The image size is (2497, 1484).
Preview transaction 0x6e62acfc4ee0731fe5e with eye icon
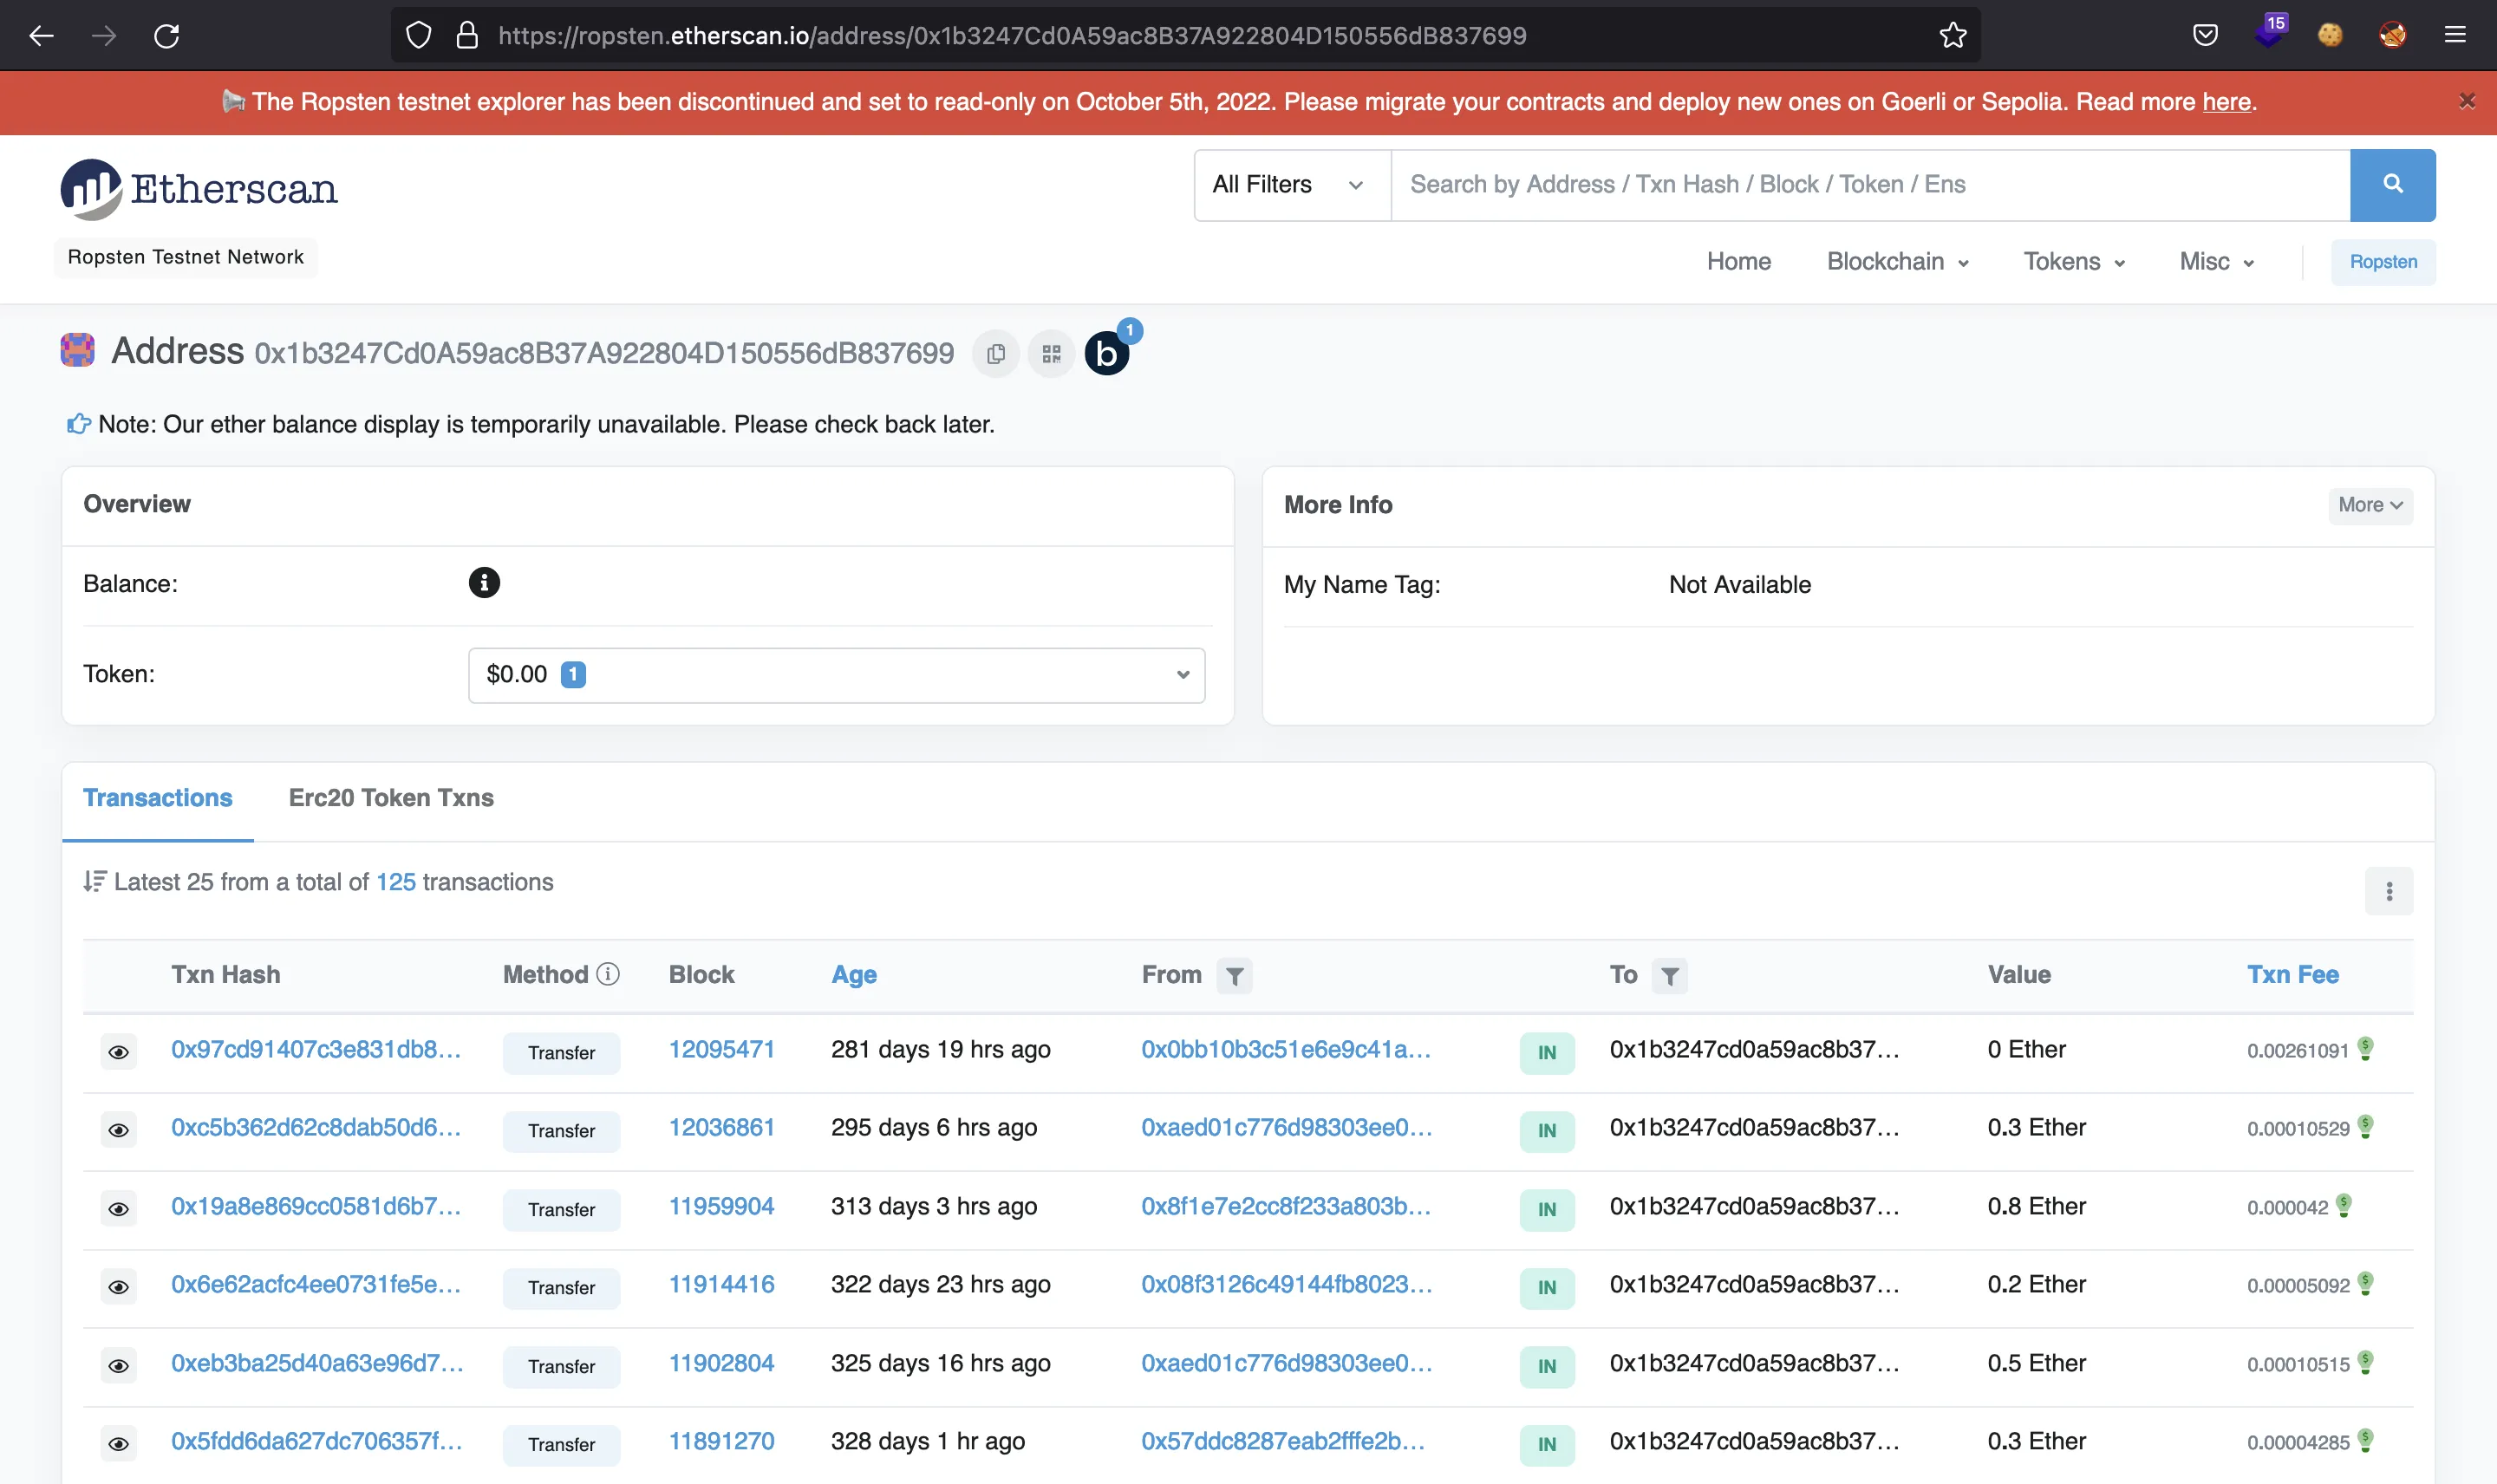118,1287
